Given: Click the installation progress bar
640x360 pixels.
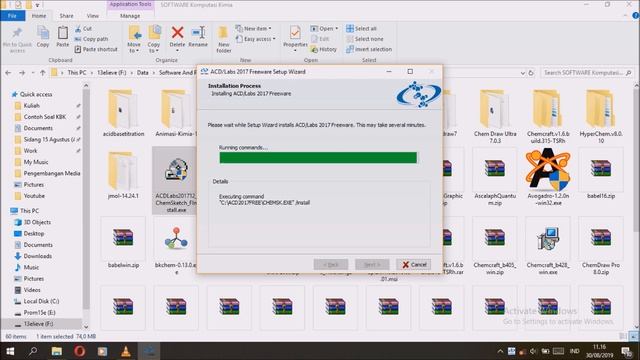Looking at the screenshot, I should 318,158.
